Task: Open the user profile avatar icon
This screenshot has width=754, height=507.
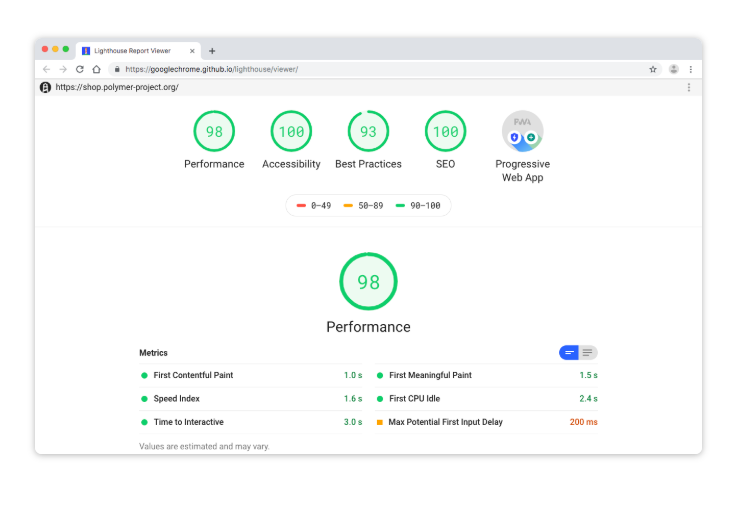Action: (x=674, y=69)
